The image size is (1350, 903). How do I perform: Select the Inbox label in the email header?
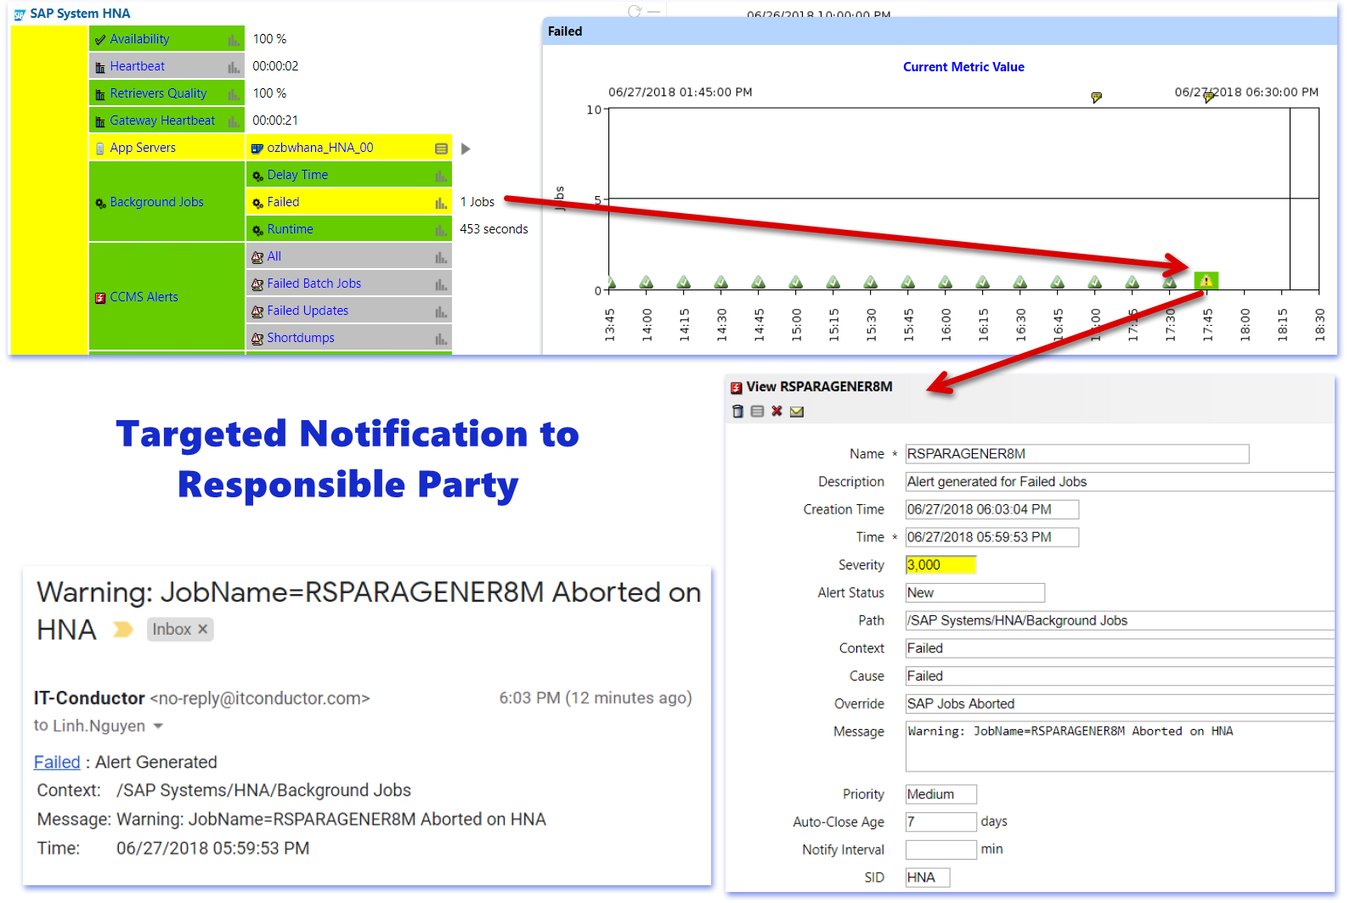(x=172, y=629)
